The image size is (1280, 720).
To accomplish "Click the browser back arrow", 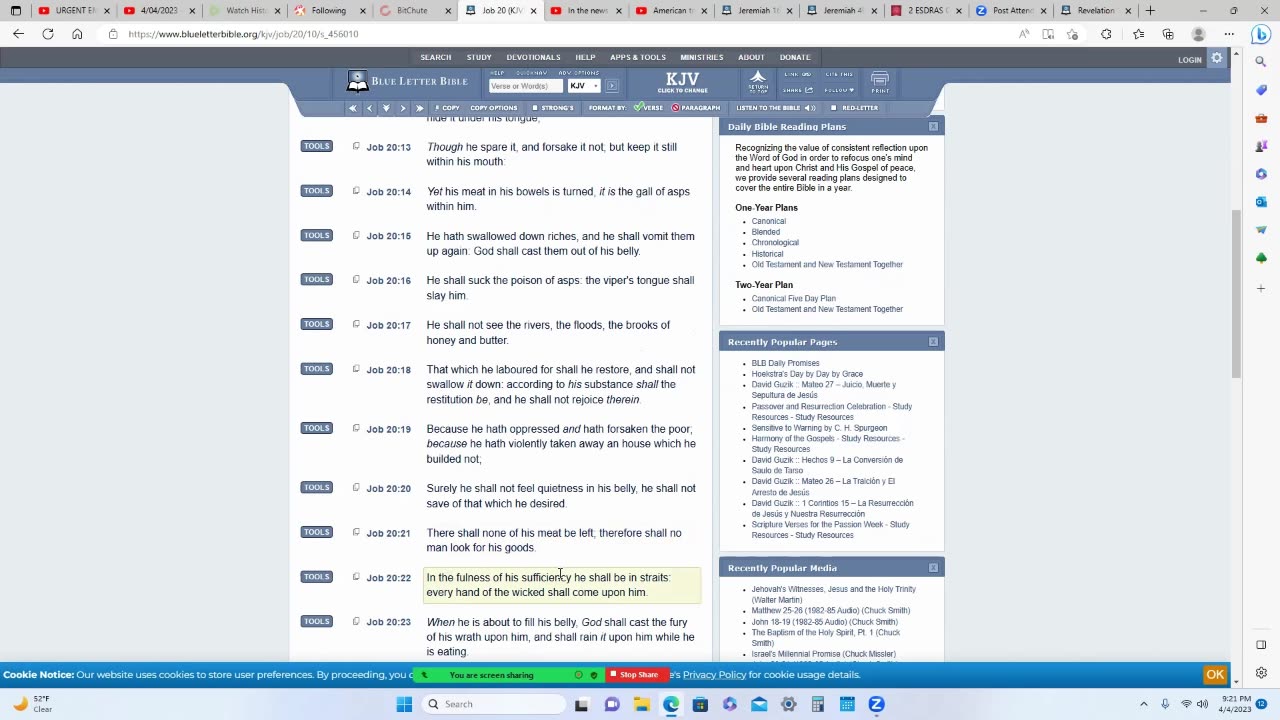I will click(x=18, y=34).
